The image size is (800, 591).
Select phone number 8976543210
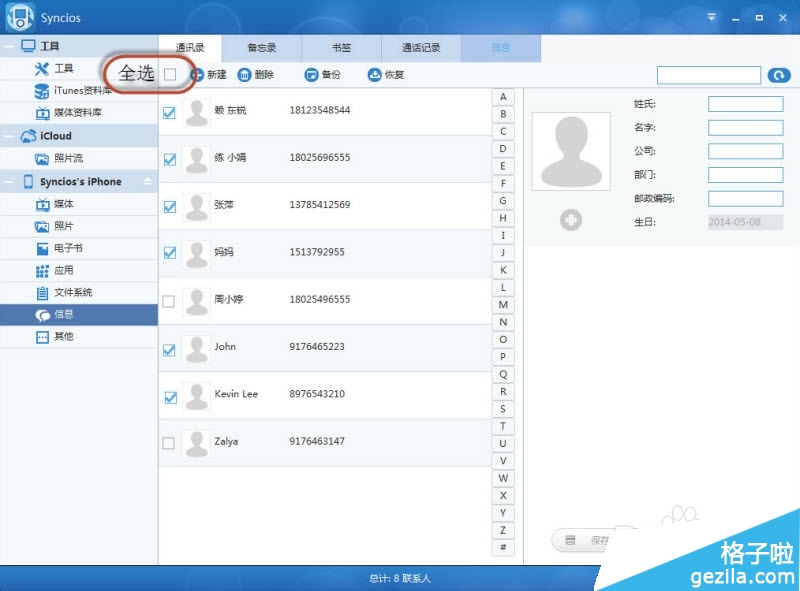tap(317, 394)
